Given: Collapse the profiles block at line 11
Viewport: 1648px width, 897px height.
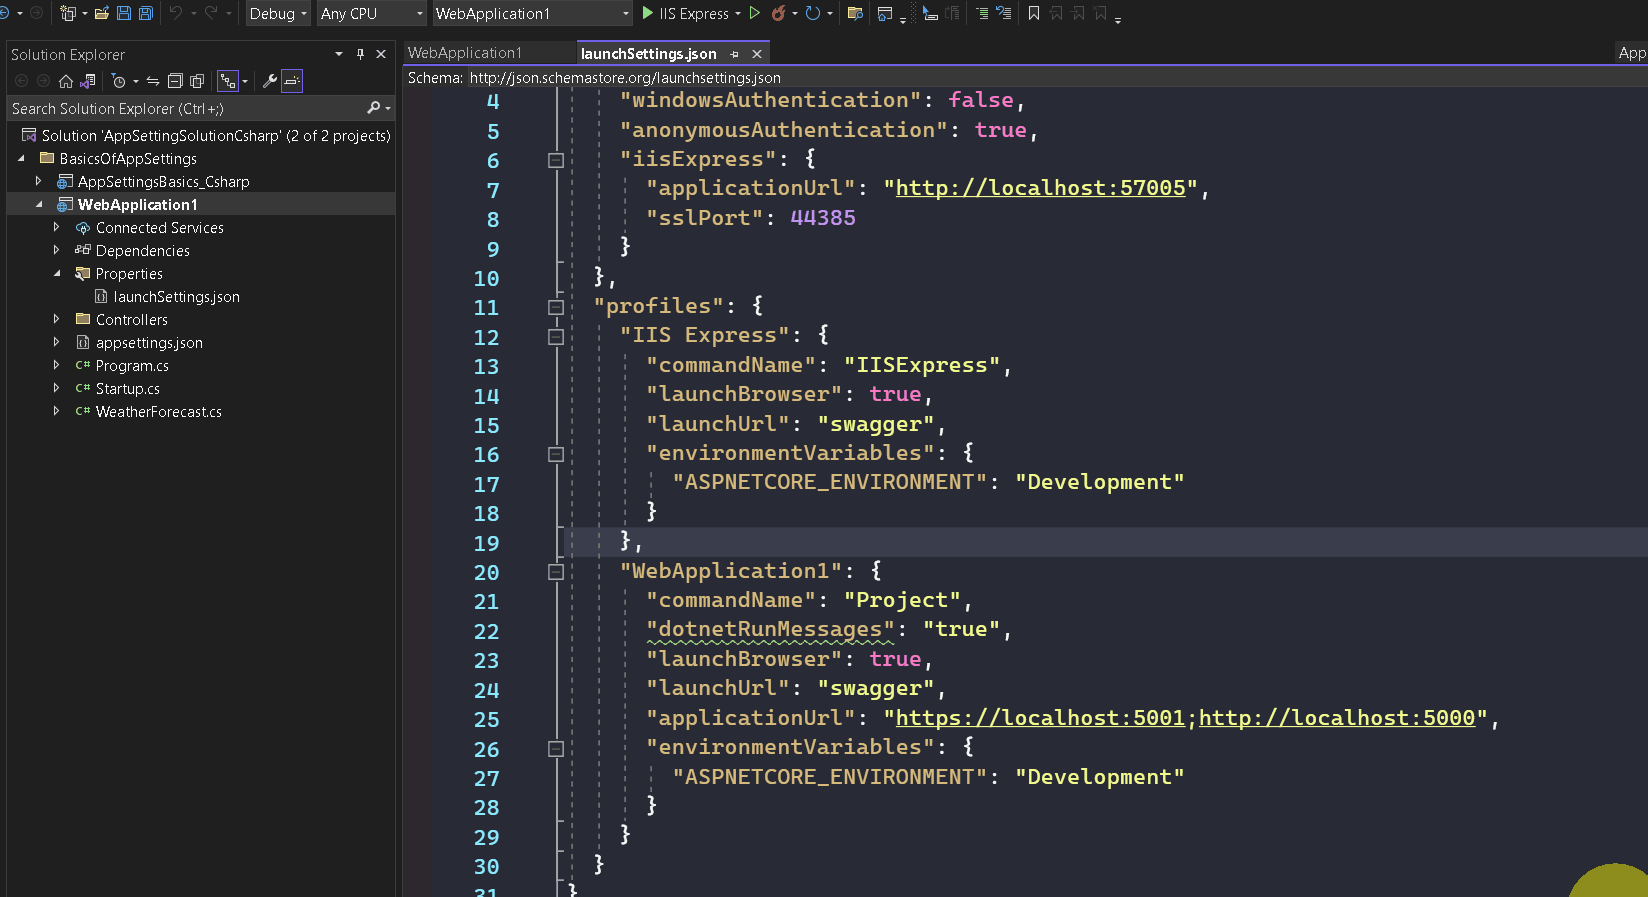Looking at the screenshot, I should [556, 307].
